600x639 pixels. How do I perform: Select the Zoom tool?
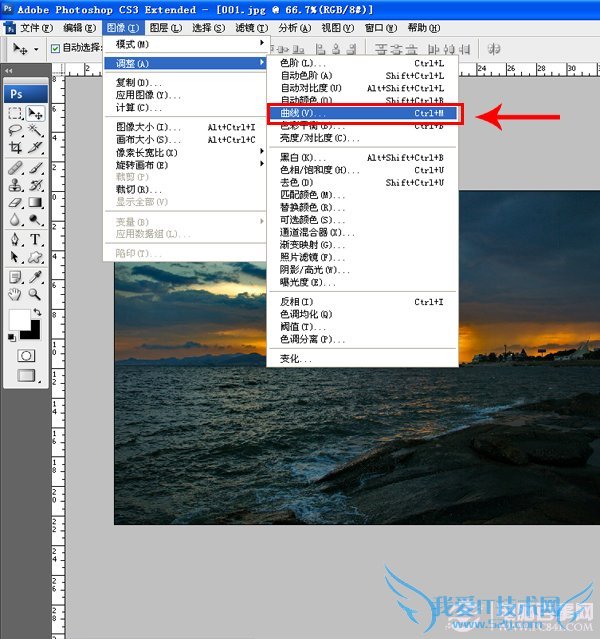pos(35,294)
